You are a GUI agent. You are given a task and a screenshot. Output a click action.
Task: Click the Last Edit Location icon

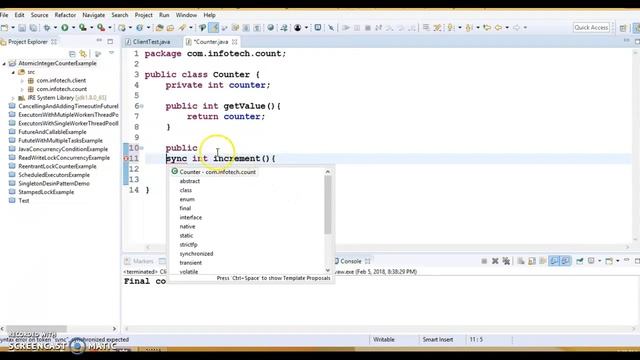point(487,28)
